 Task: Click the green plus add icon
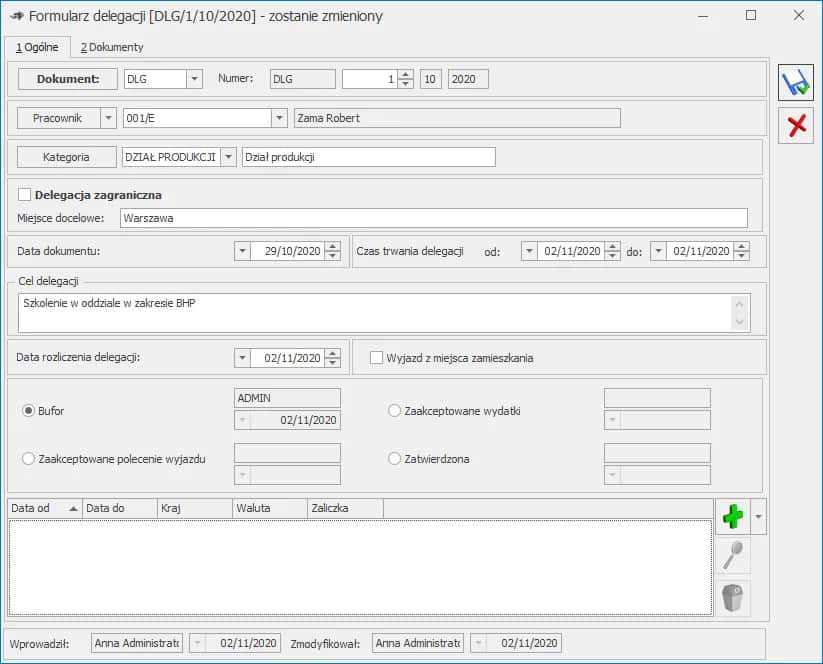tap(732, 516)
